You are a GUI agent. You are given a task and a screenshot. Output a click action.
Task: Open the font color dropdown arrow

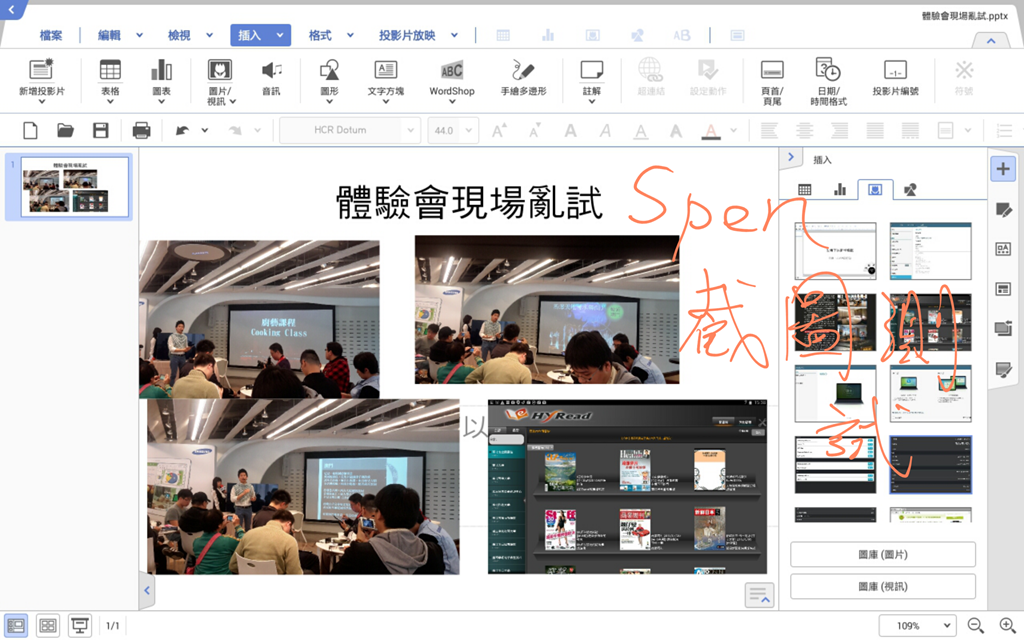(x=733, y=131)
